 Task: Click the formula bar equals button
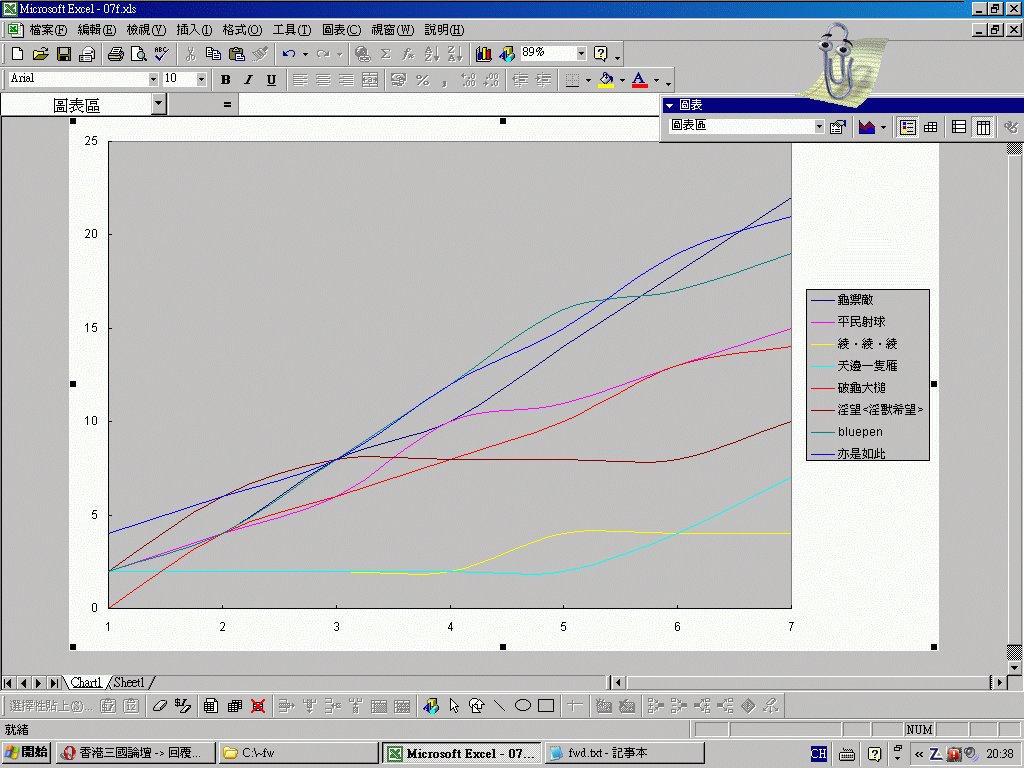coord(227,104)
